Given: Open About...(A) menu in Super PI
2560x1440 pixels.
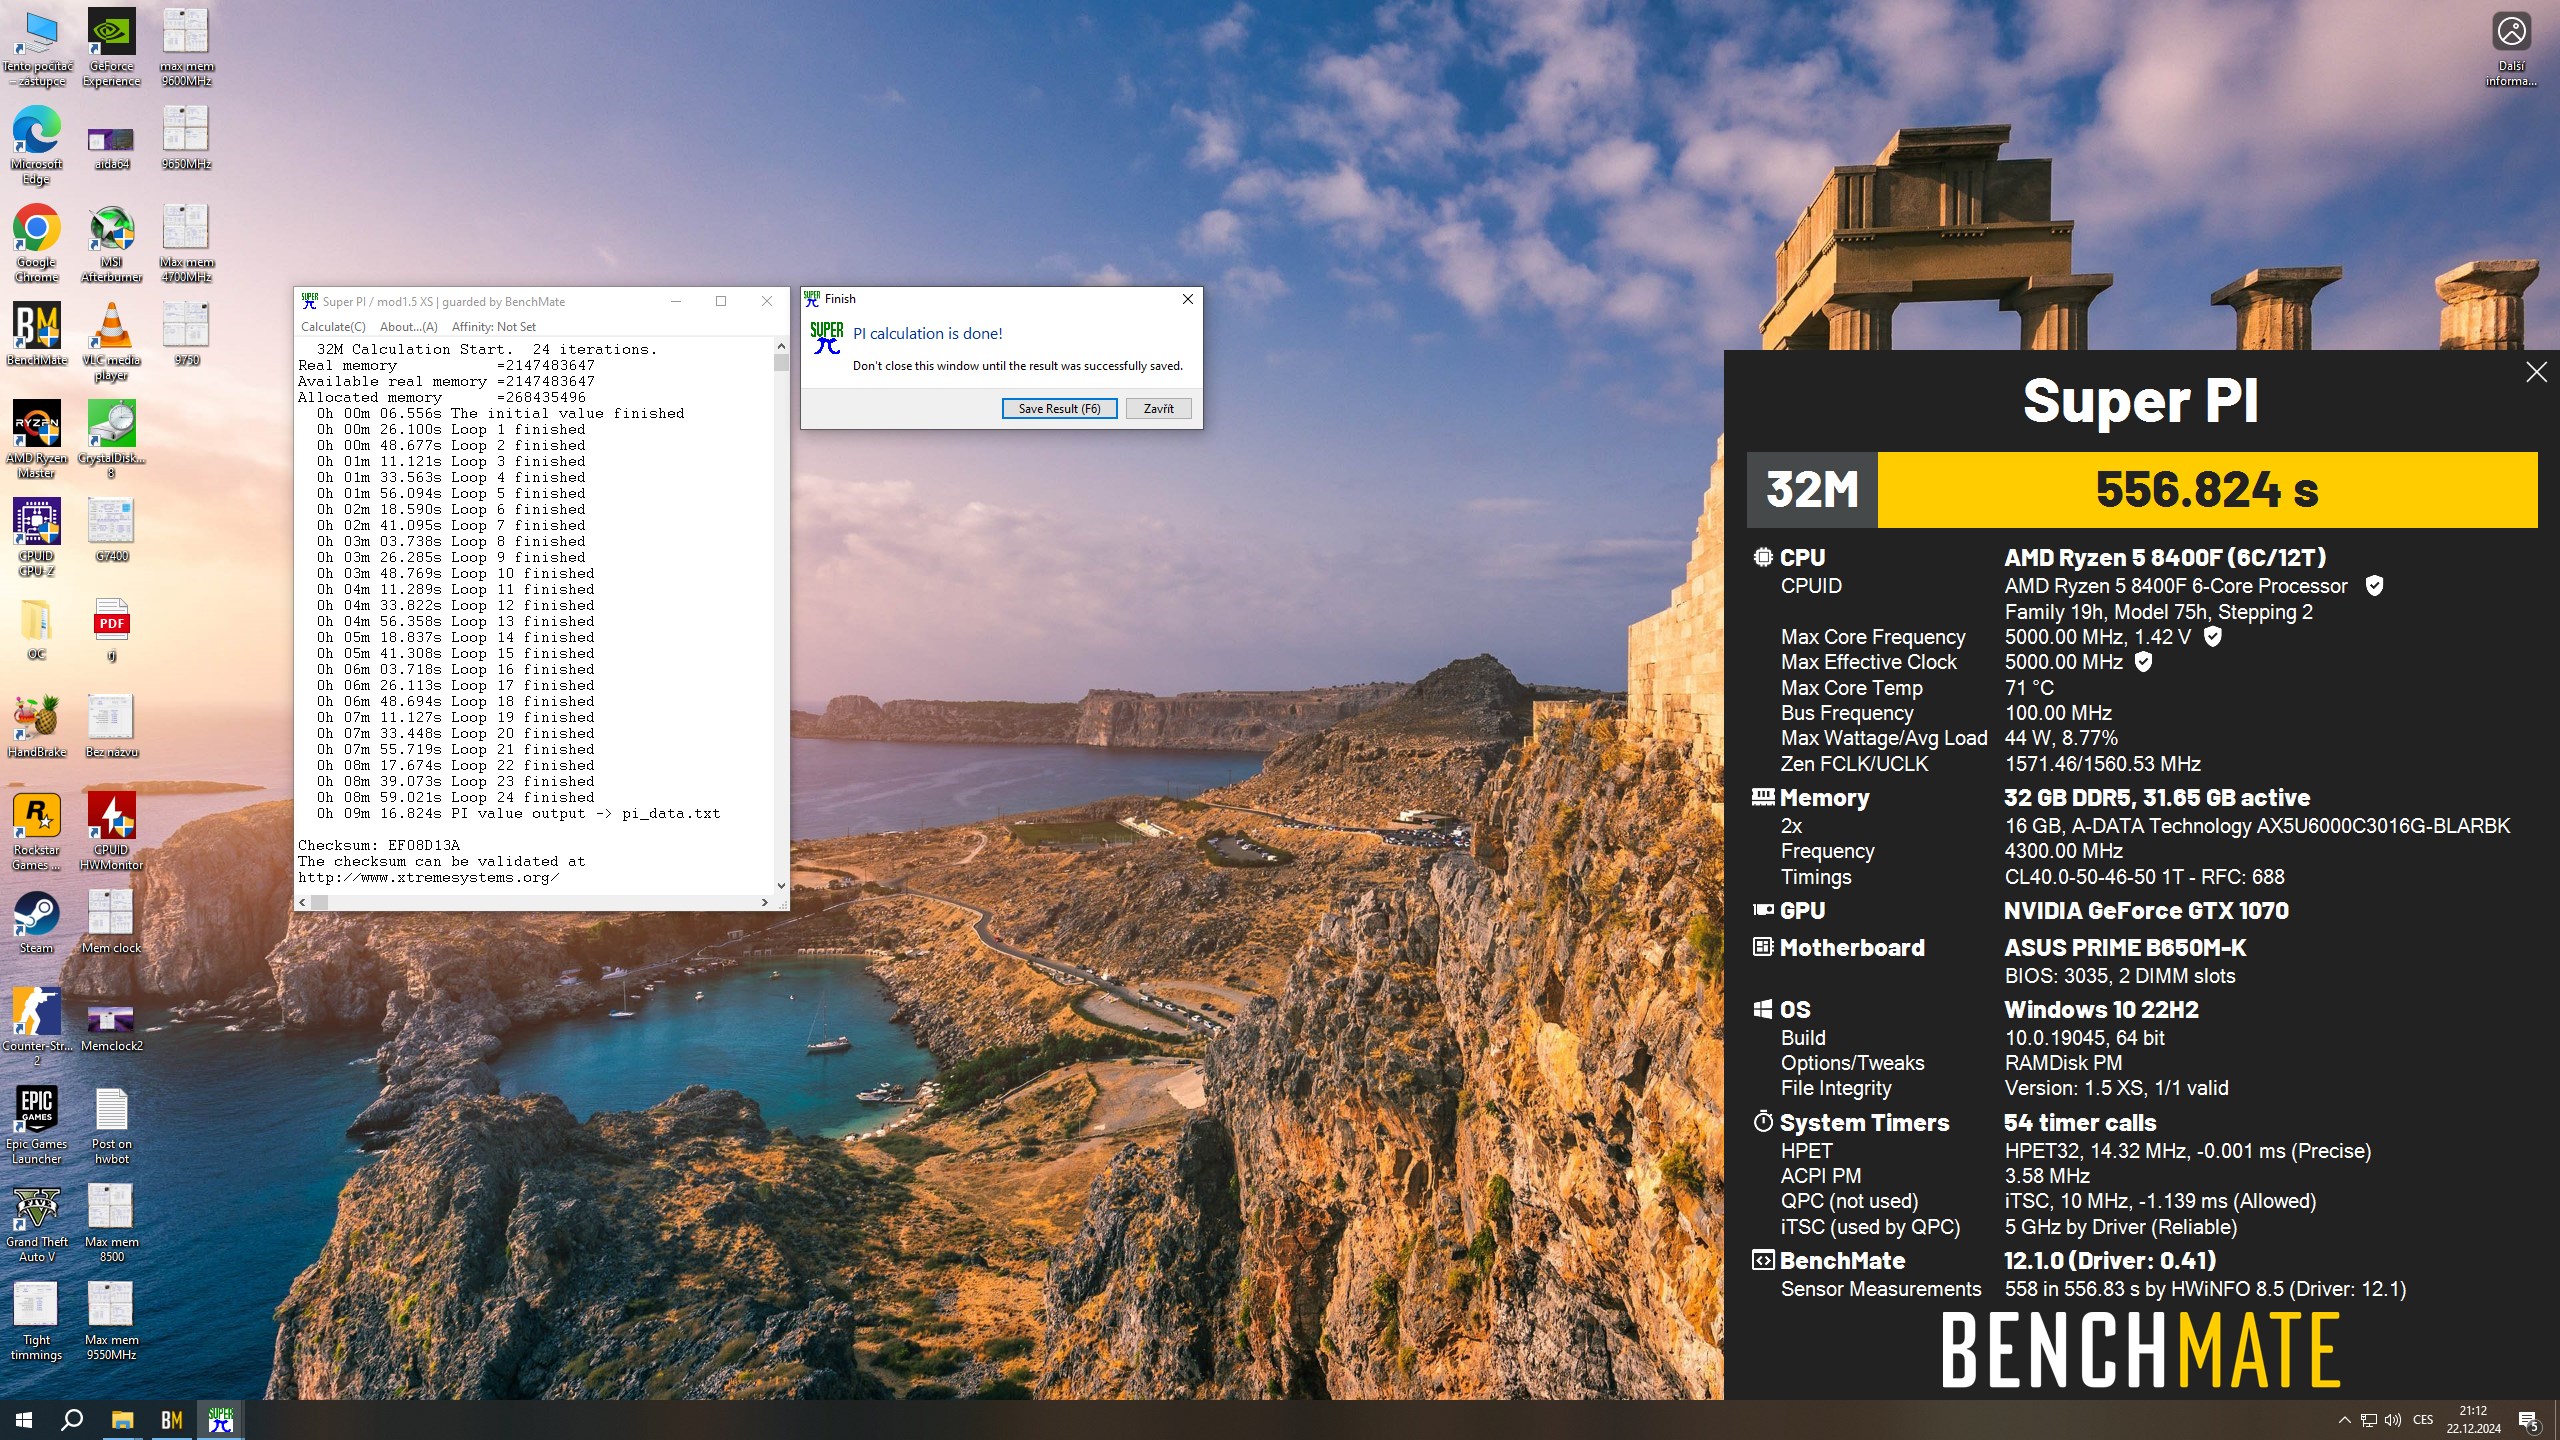Looking at the screenshot, I should [x=408, y=327].
